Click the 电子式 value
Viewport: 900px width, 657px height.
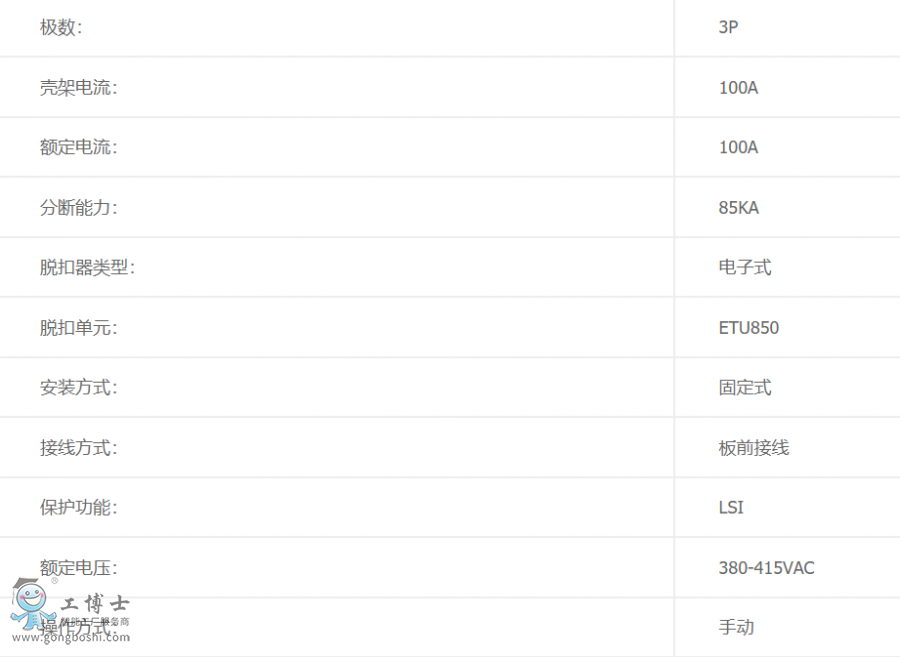745,268
